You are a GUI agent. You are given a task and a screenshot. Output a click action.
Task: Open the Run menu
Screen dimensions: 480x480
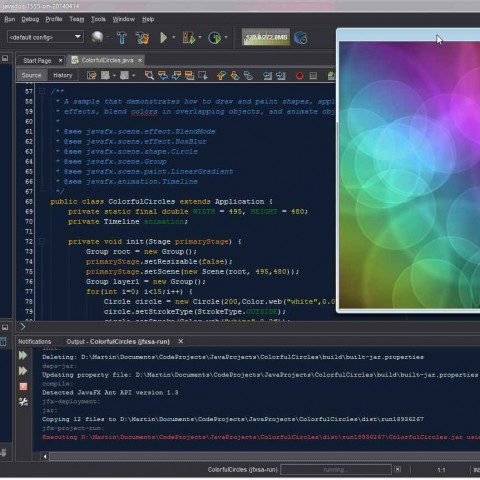tap(10, 19)
